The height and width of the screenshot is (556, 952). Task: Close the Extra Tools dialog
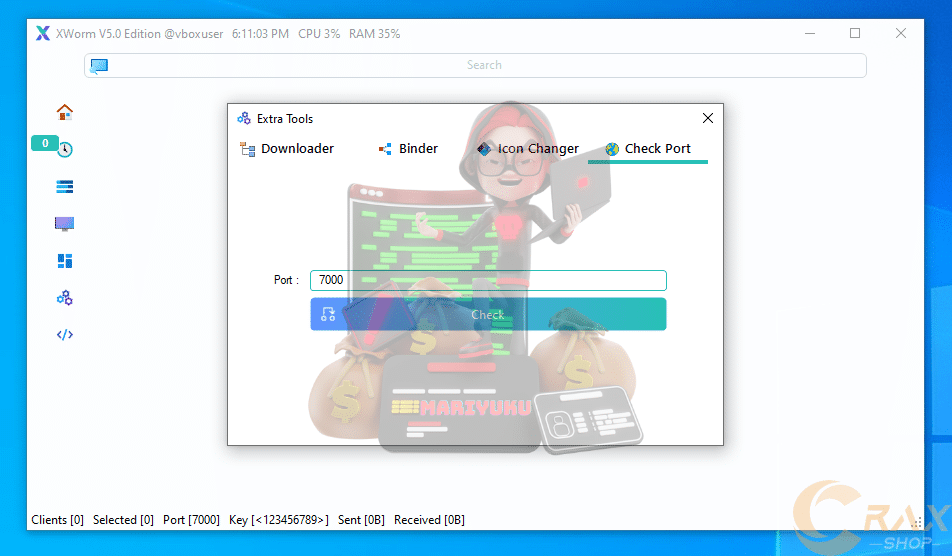point(708,118)
